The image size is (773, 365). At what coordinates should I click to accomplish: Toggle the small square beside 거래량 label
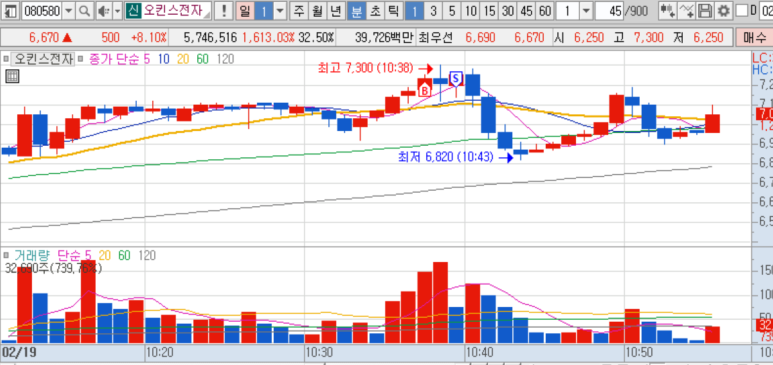pyautogui.click(x=5, y=255)
